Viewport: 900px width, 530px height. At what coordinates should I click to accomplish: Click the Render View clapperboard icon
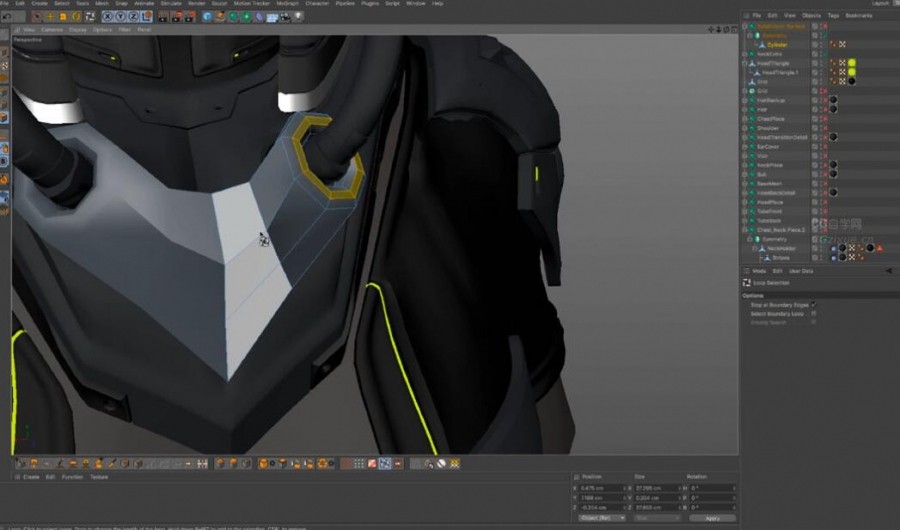click(x=163, y=16)
